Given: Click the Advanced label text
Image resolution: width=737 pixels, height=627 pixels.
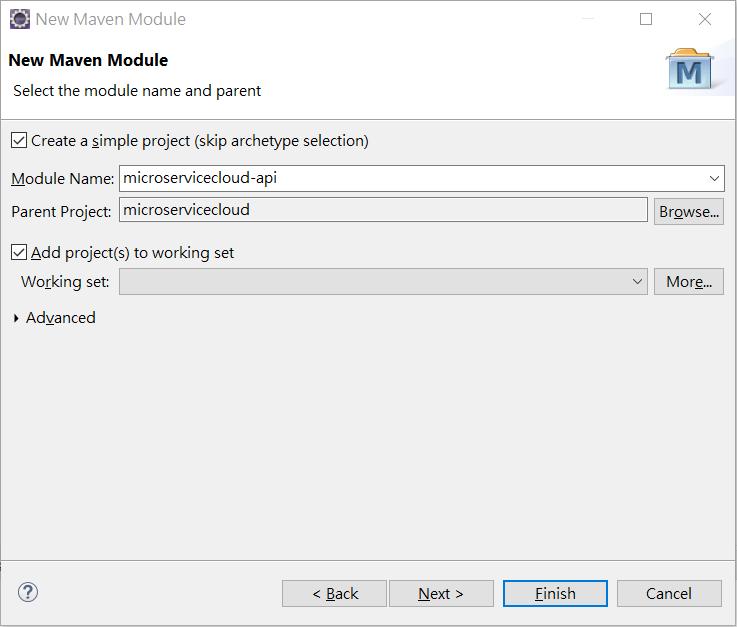Looking at the screenshot, I should point(61,318).
